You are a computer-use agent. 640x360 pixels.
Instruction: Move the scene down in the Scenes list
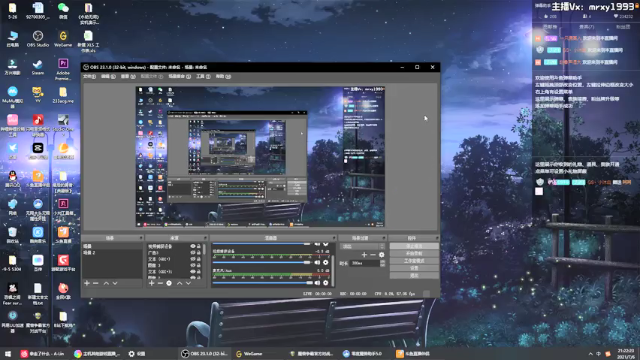[x=115, y=283]
